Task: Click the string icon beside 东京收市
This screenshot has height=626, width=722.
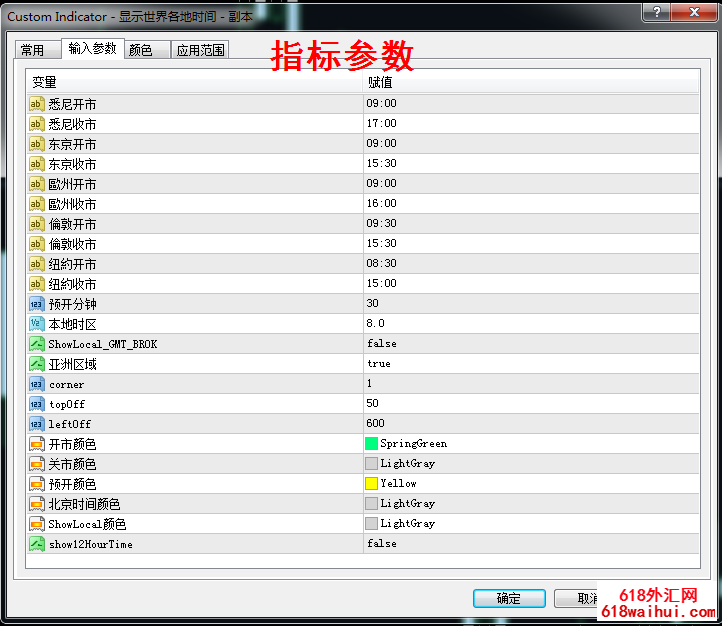Action: [x=36, y=164]
